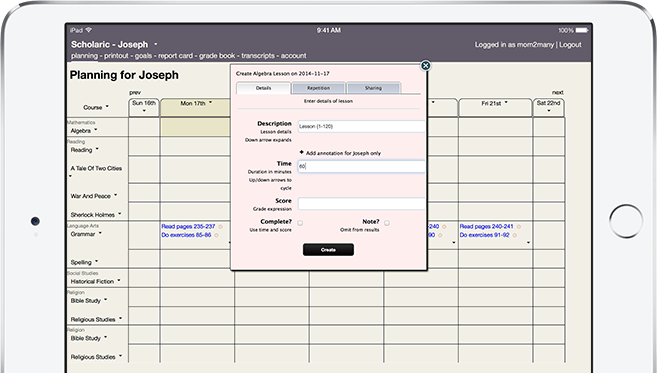Mark status circle beside Read pages 240-241
This screenshot has height=373, width=657.
click(519, 227)
